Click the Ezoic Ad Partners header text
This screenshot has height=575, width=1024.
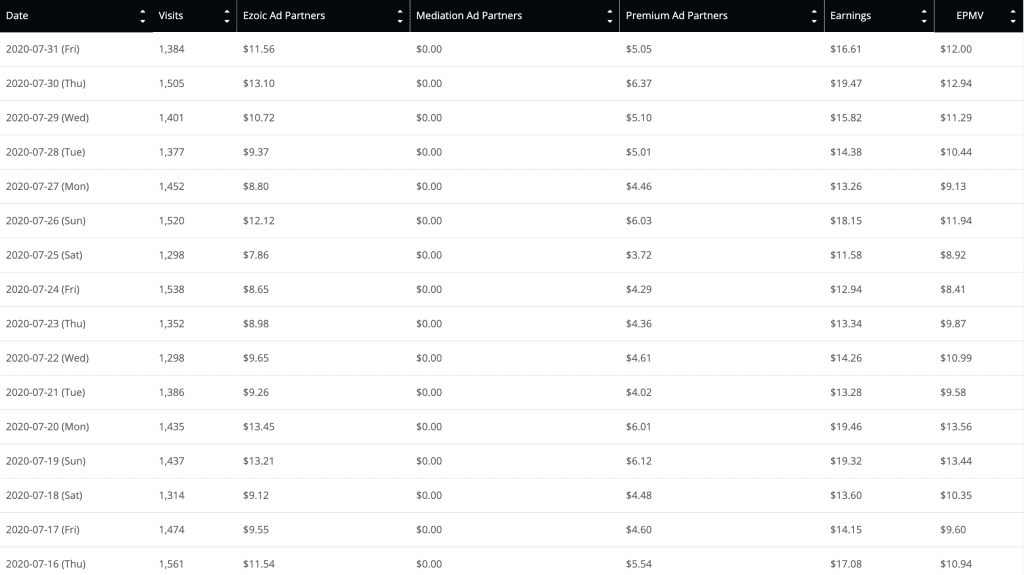point(284,16)
